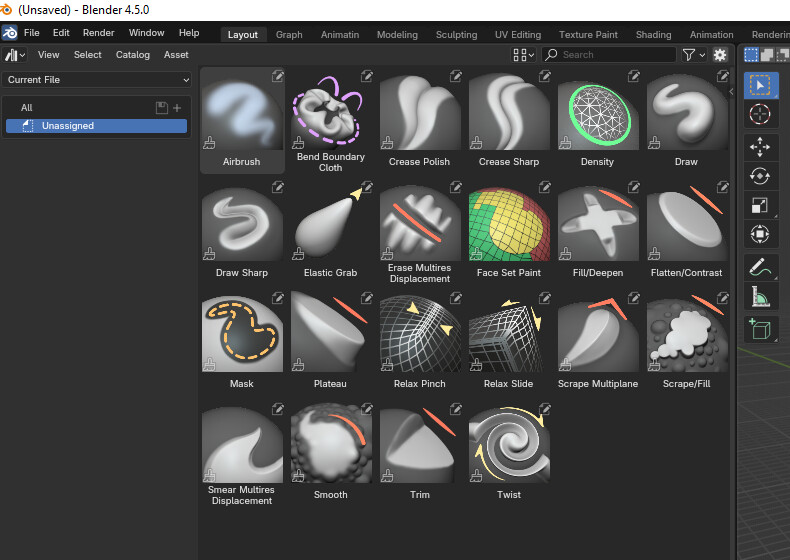The height and width of the screenshot is (560, 790).
Task: Select the Flatten/Contrast brush
Action: [x=687, y=231]
